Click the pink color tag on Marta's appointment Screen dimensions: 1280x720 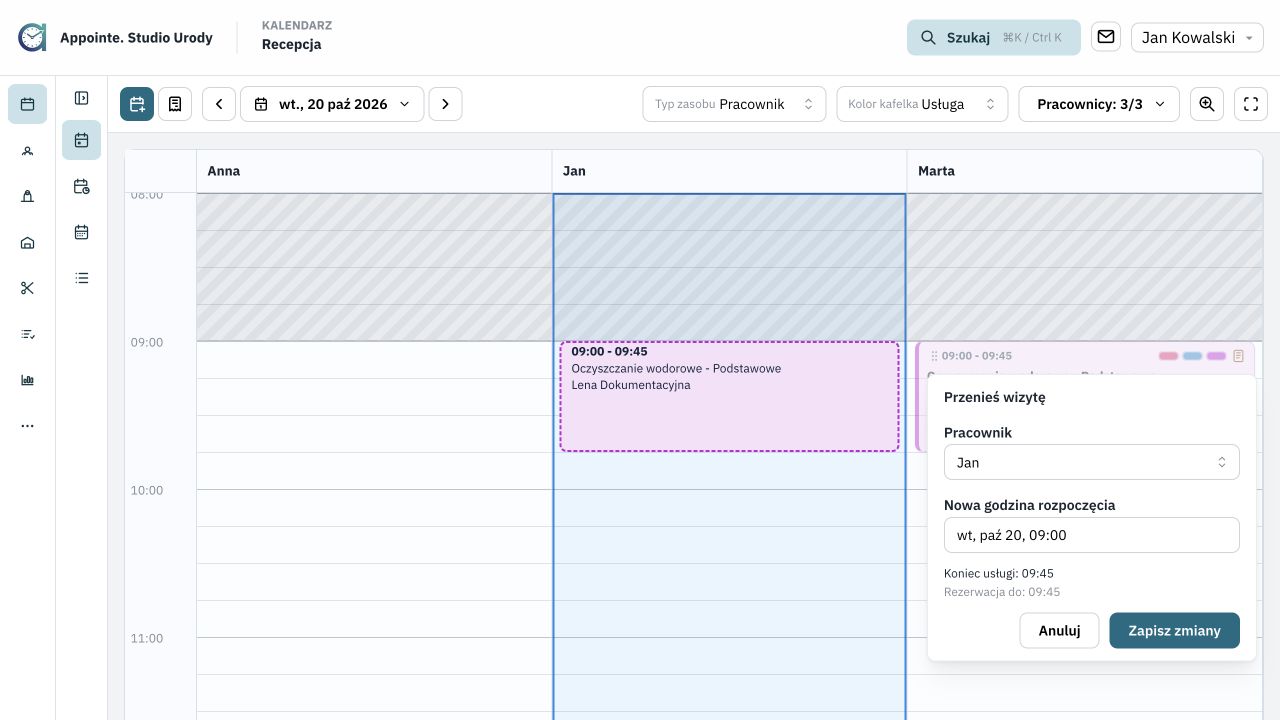(1168, 356)
